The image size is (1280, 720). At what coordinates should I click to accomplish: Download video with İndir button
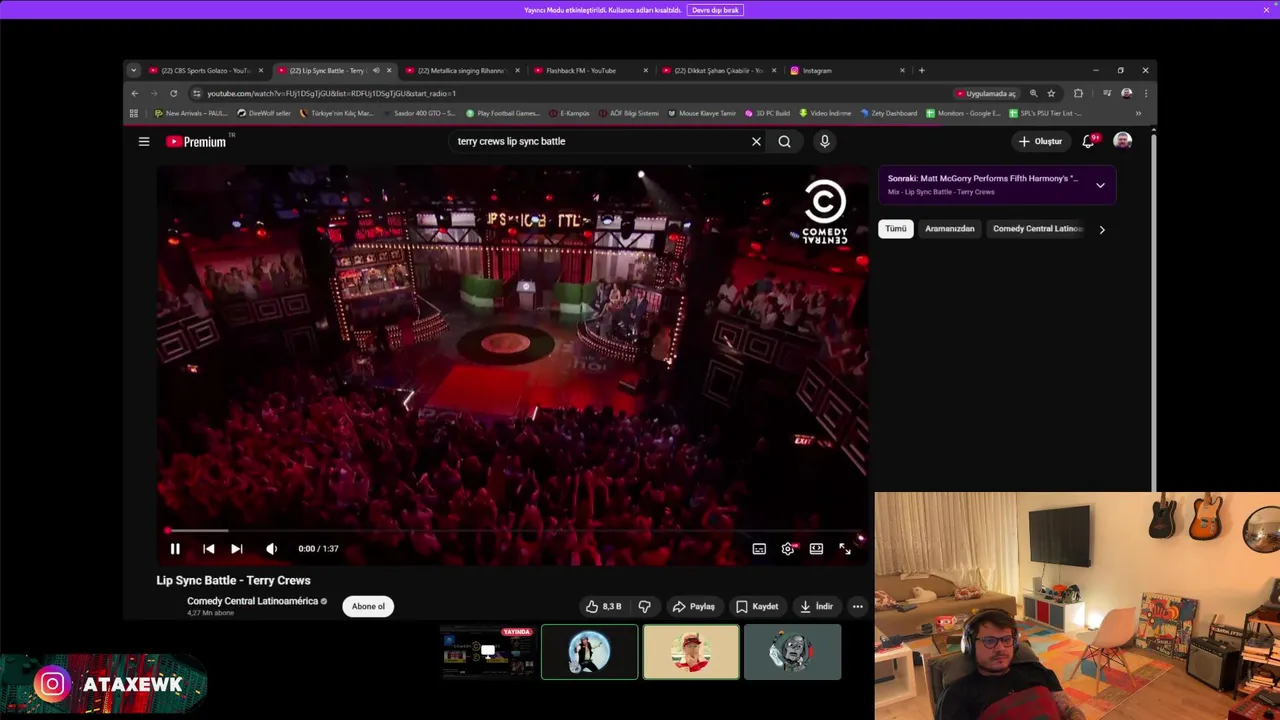pyautogui.click(x=815, y=606)
